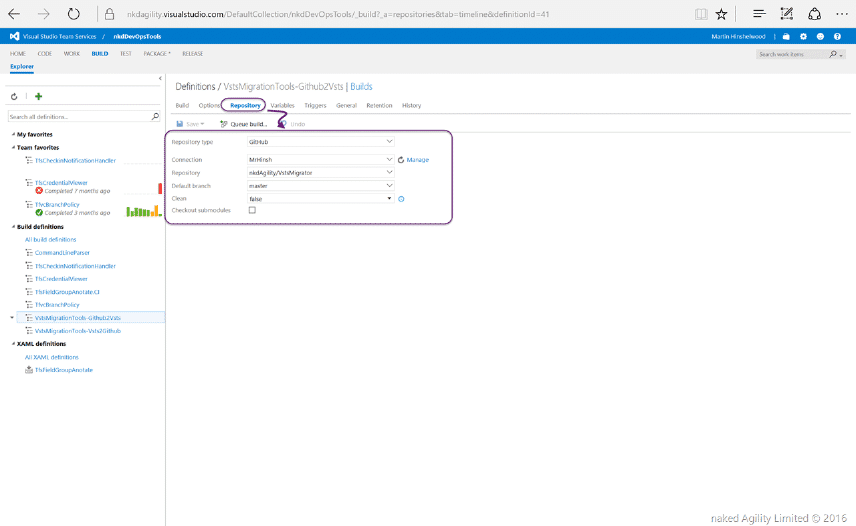Open the Clean dropdown set to false

[x=320, y=199]
